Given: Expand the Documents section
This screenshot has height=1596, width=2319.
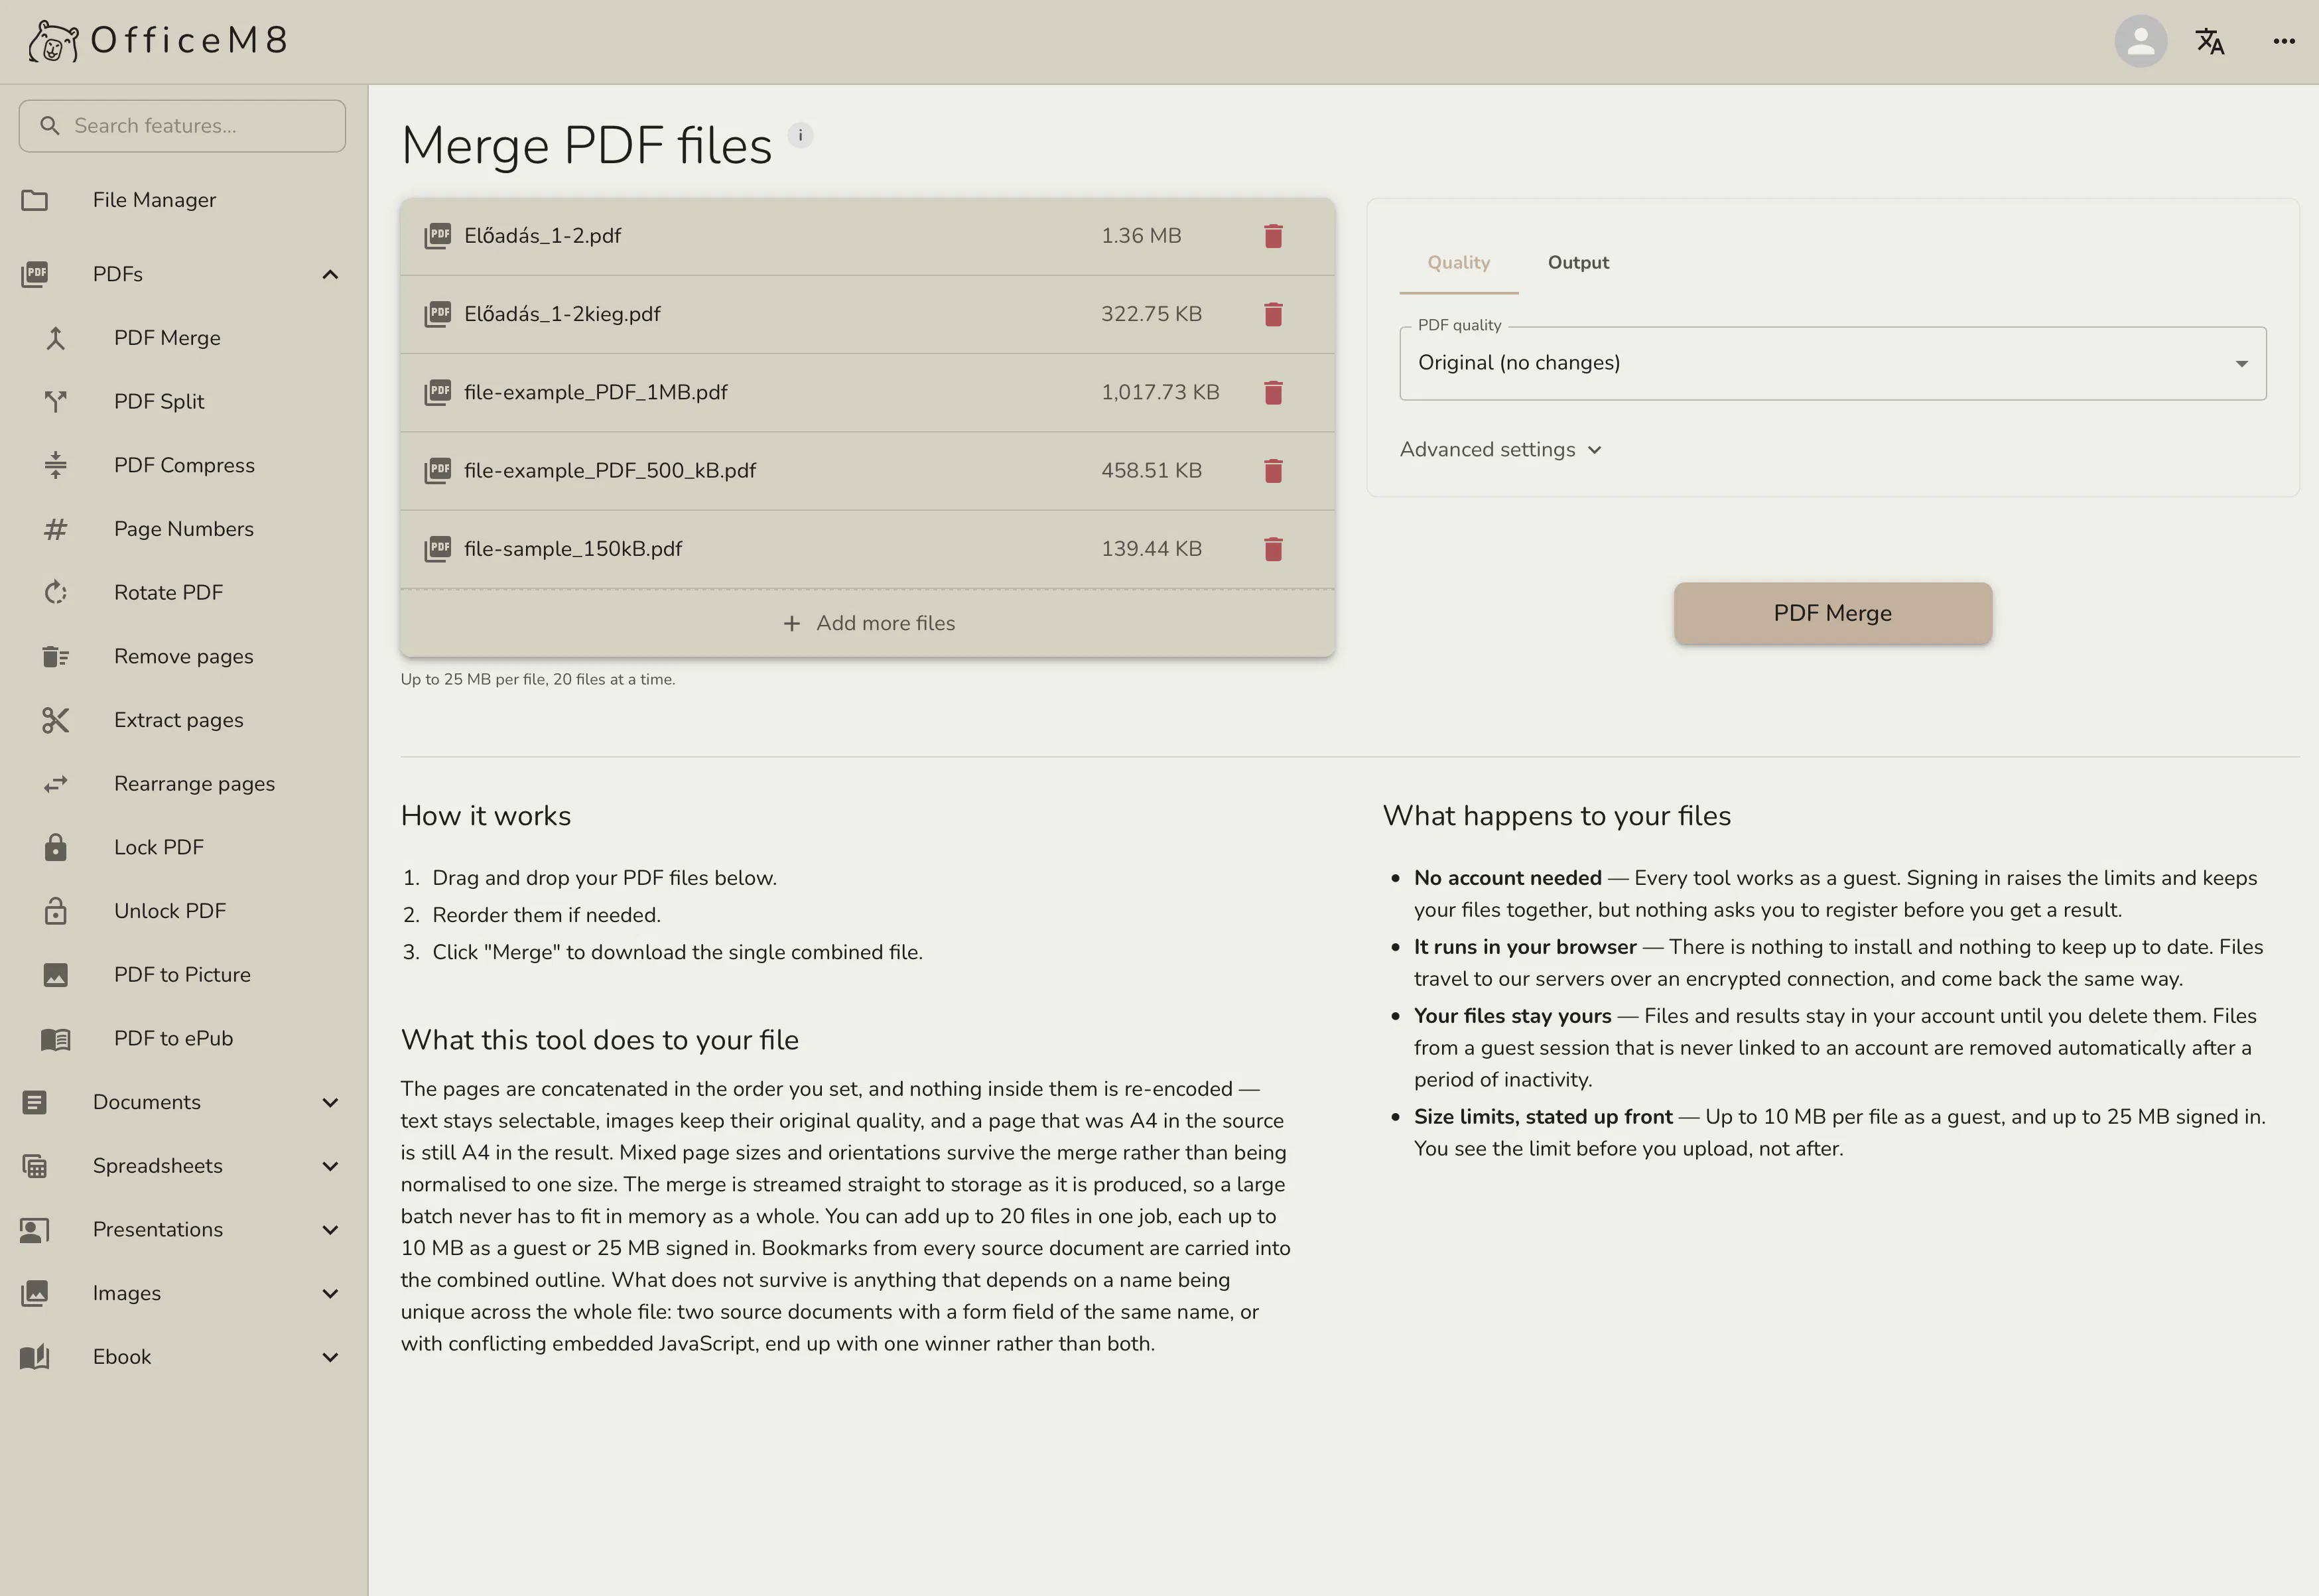Looking at the screenshot, I should pos(330,1102).
